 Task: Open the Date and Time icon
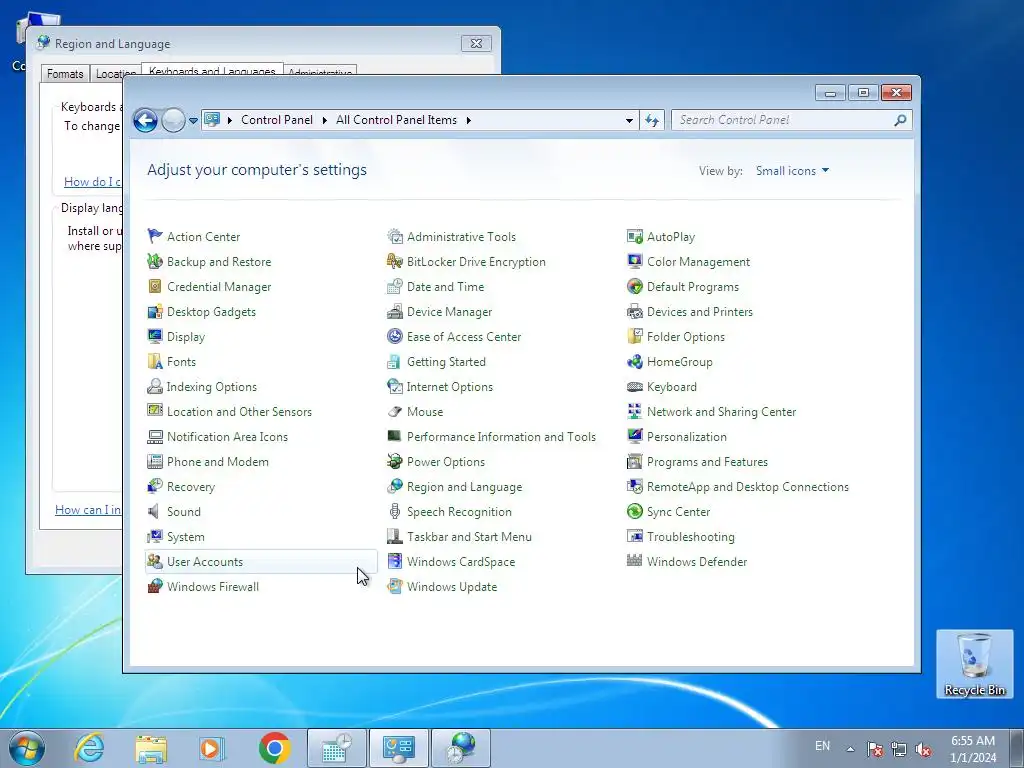coord(394,286)
